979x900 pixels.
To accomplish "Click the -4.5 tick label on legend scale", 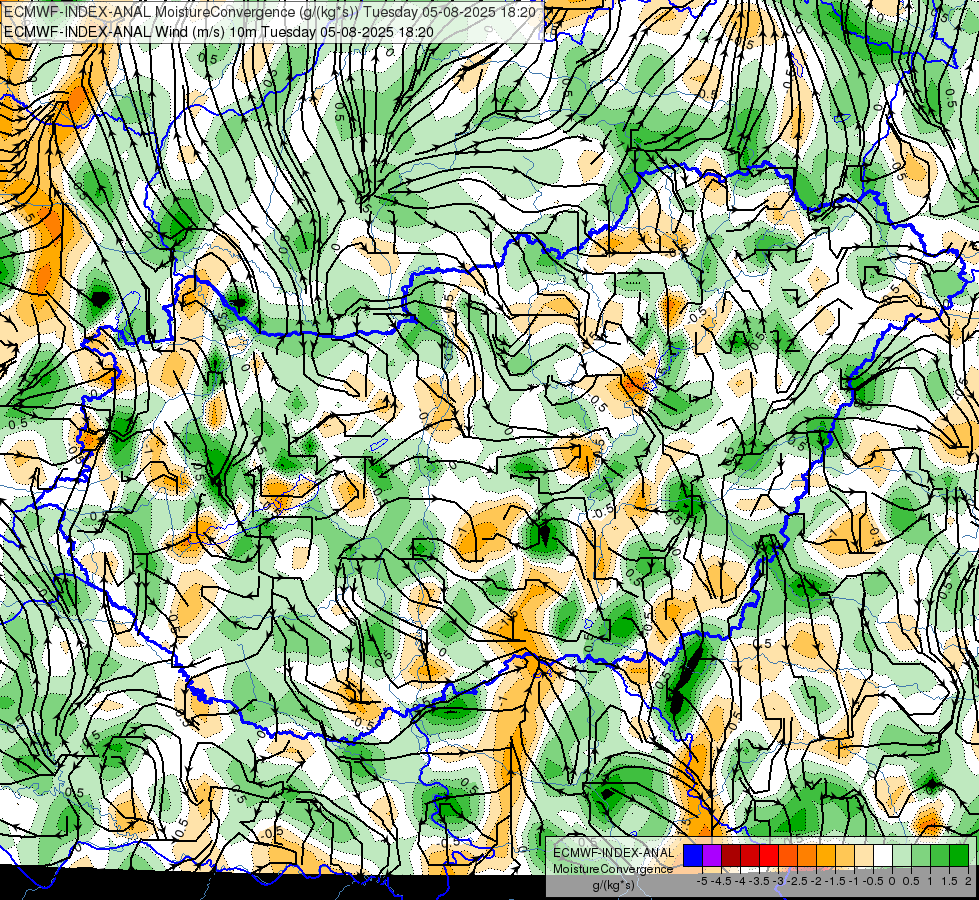I will 721,881.
